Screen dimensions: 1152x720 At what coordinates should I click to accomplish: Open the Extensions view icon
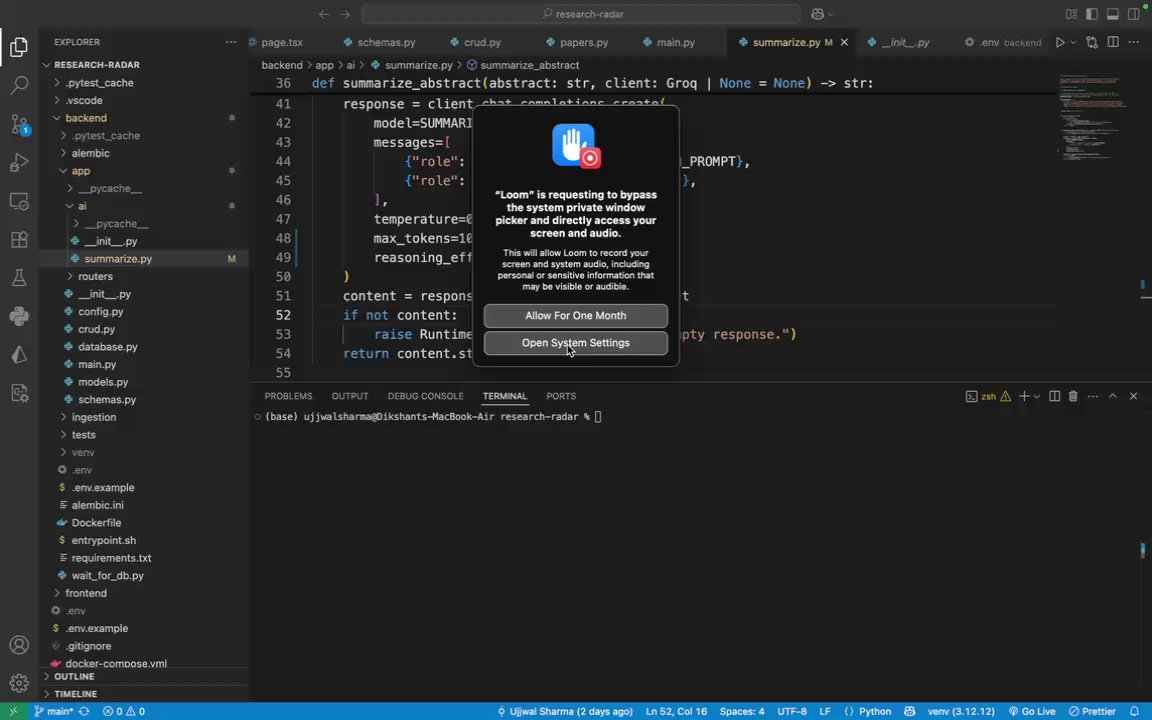pyautogui.click(x=19, y=240)
